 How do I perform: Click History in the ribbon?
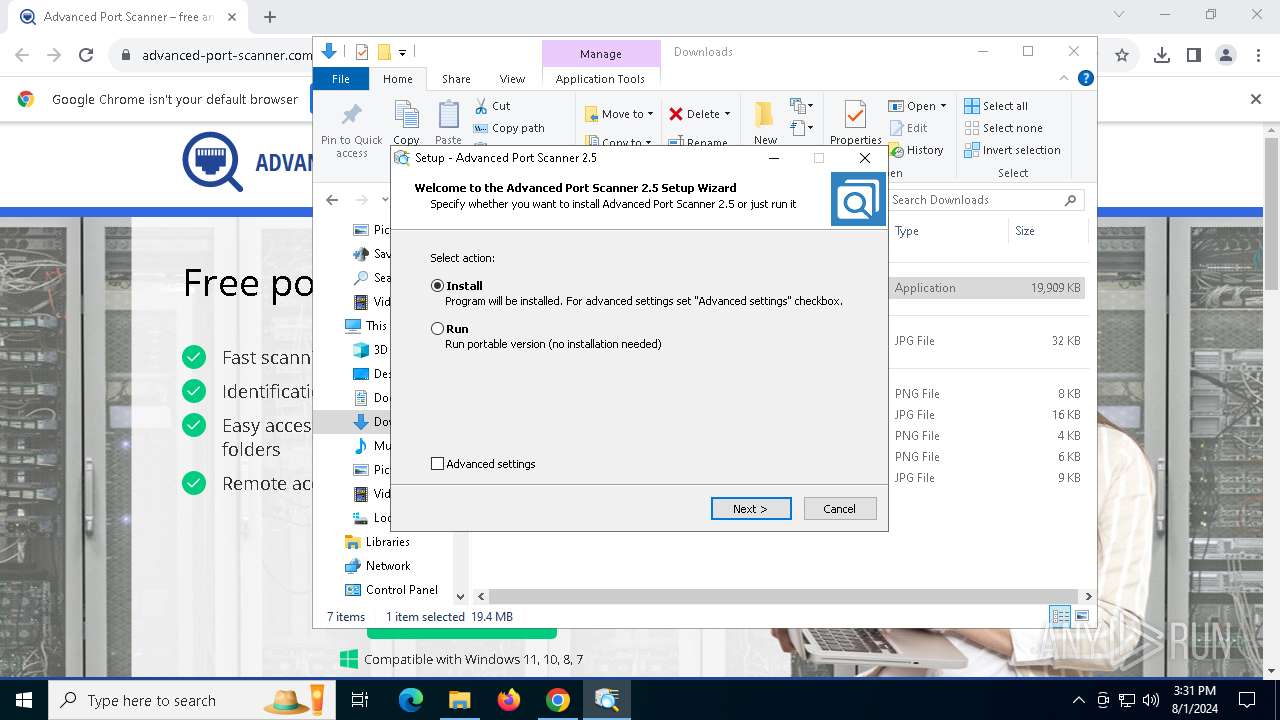(x=916, y=150)
